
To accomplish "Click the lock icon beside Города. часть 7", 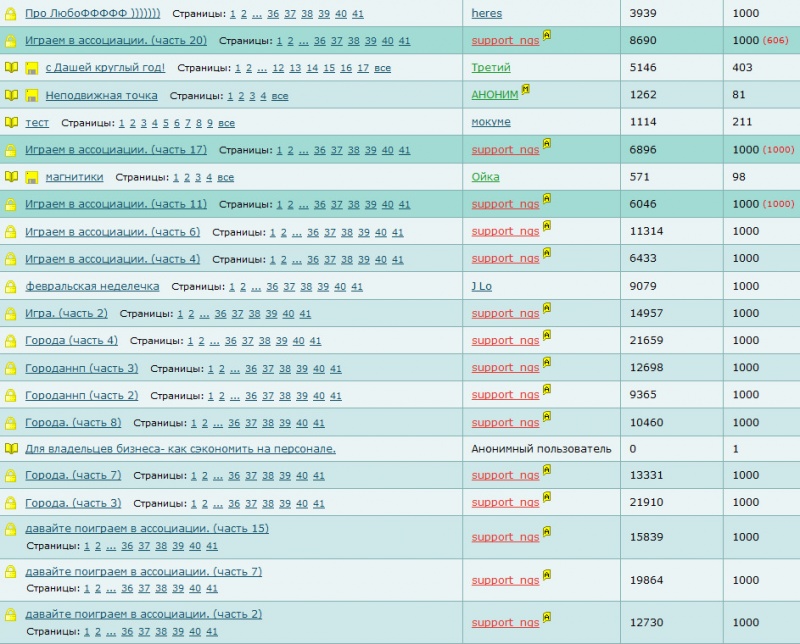I will (x=10, y=476).
